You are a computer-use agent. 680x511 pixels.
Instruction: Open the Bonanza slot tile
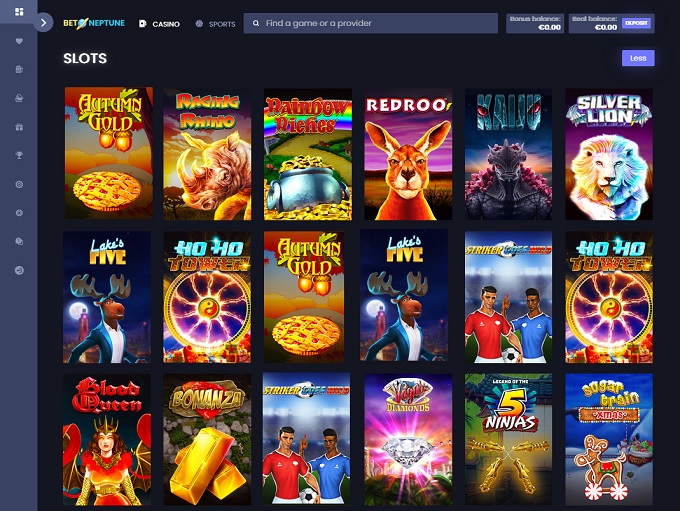[208, 439]
